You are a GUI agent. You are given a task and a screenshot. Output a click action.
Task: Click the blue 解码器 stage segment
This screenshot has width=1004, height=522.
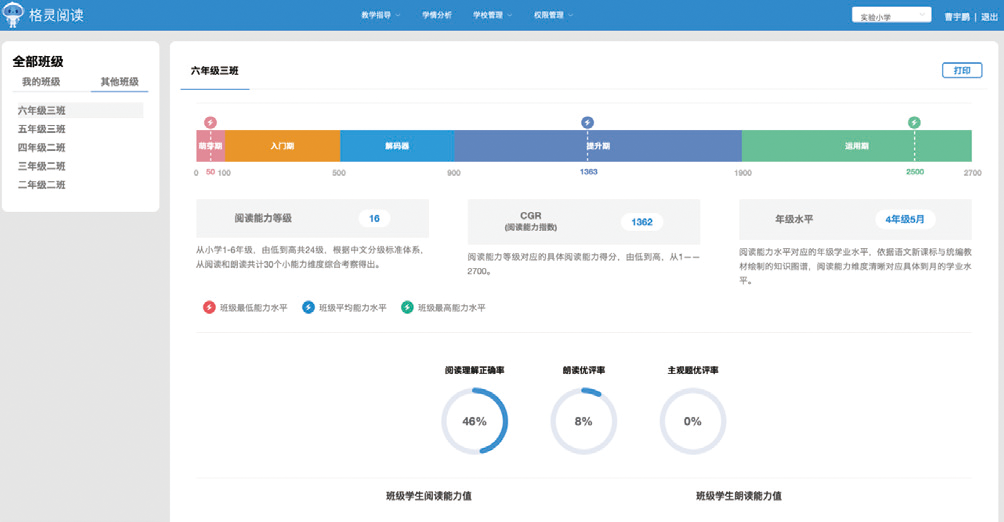pos(397,146)
